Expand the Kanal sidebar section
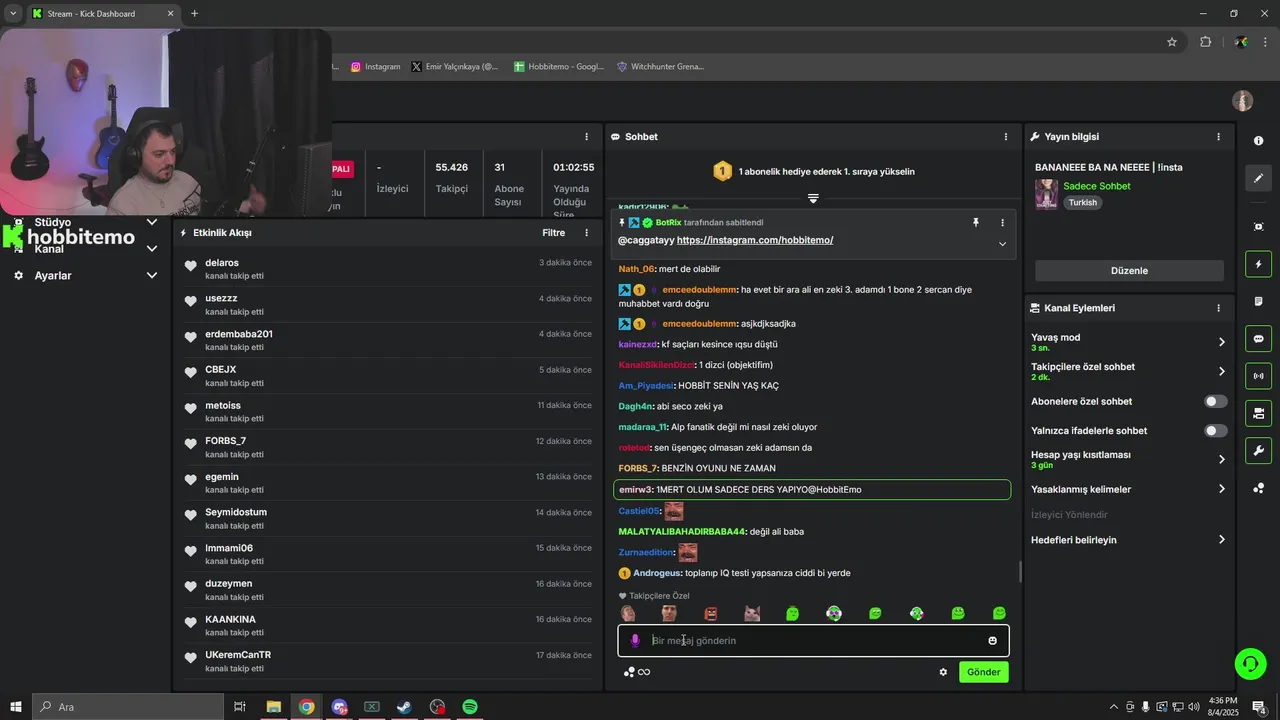Viewport: 1280px width, 720px height. coord(85,249)
